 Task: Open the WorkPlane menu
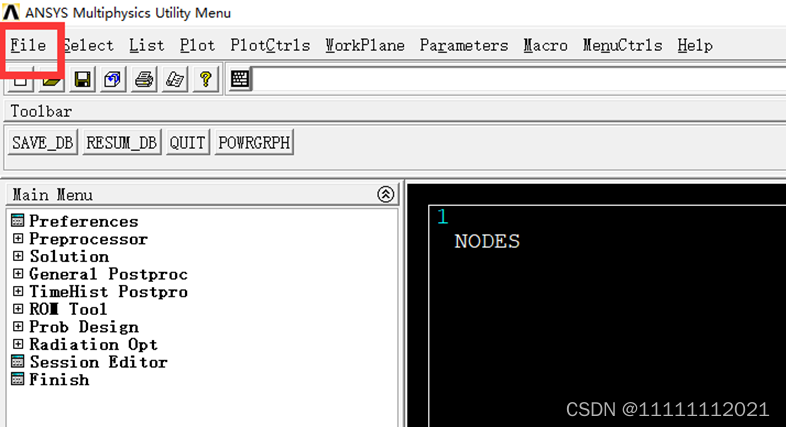tap(364, 46)
